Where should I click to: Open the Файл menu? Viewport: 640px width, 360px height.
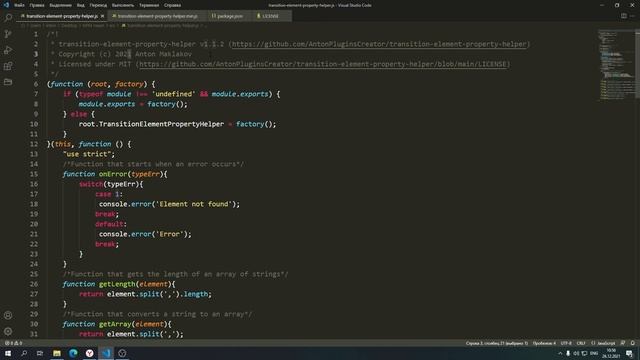click(x=19, y=5)
